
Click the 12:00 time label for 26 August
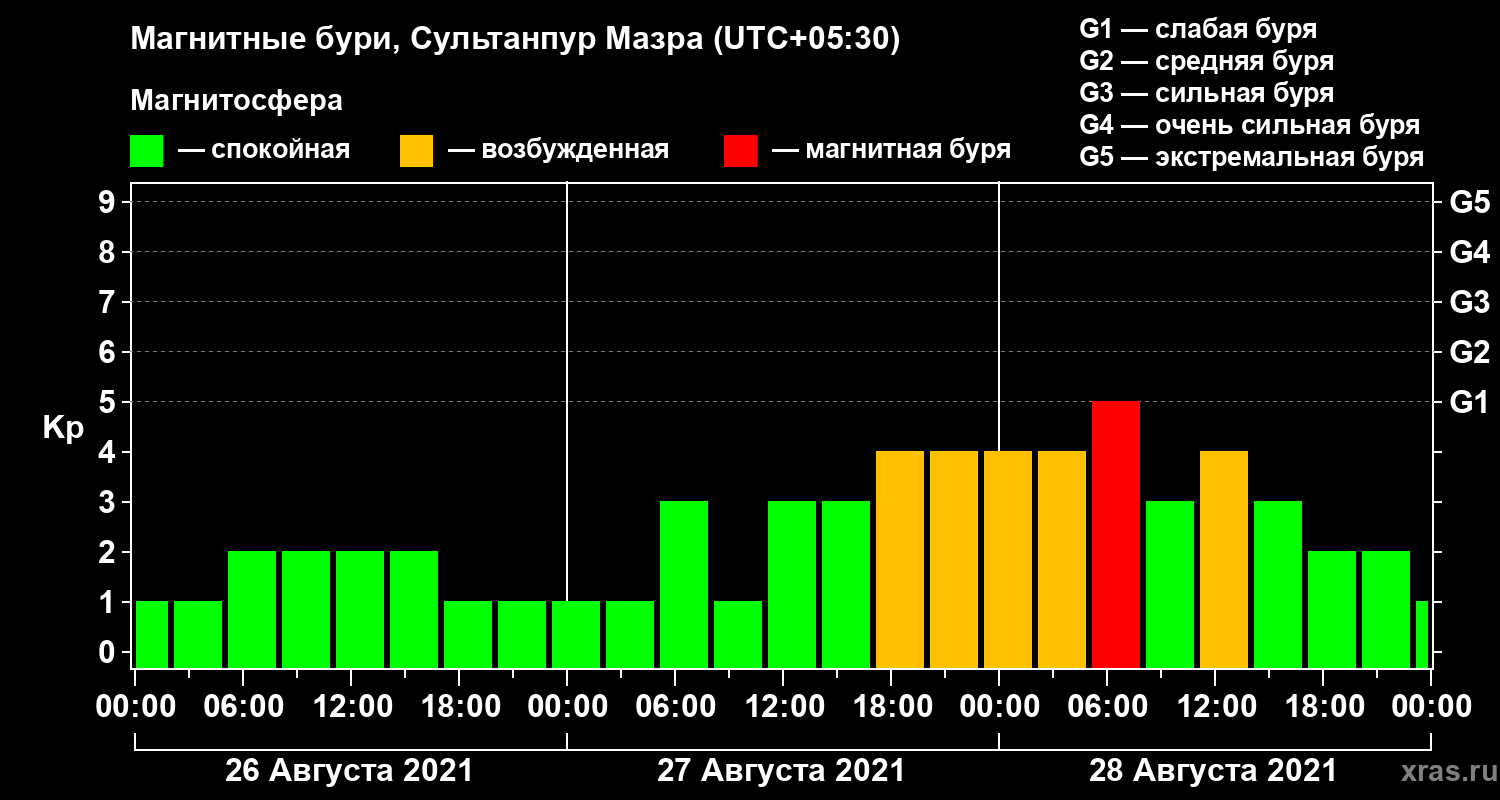click(351, 707)
